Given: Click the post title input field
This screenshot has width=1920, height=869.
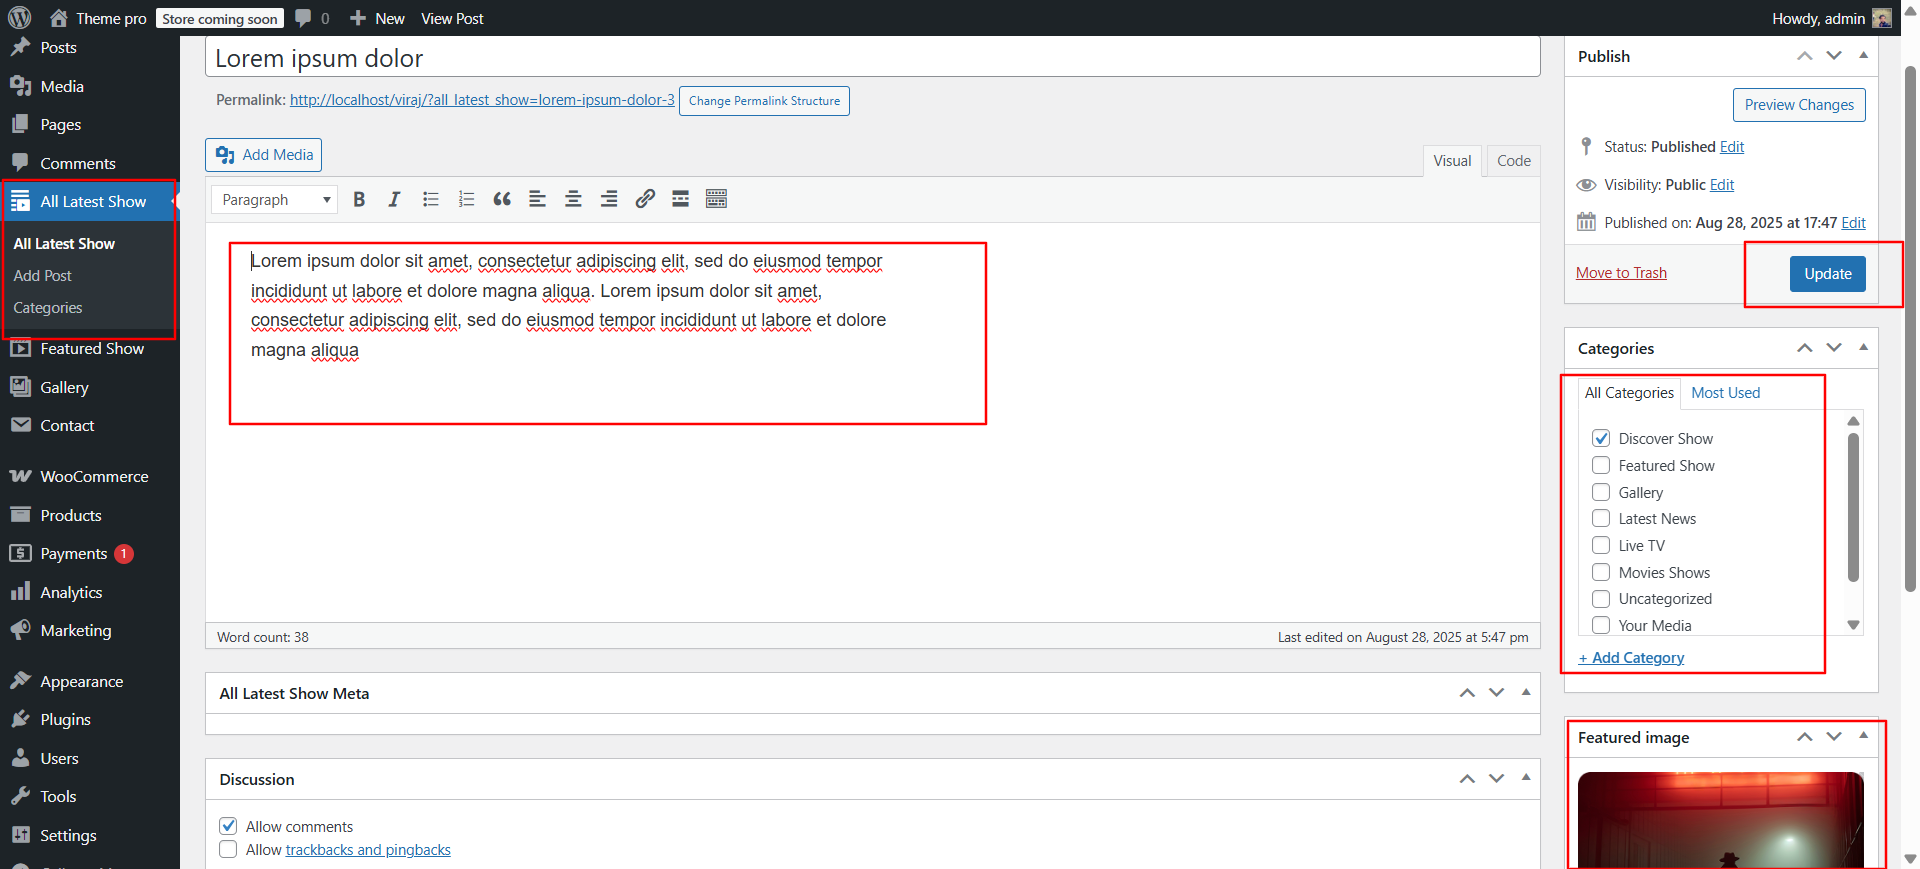Looking at the screenshot, I should [871, 58].
